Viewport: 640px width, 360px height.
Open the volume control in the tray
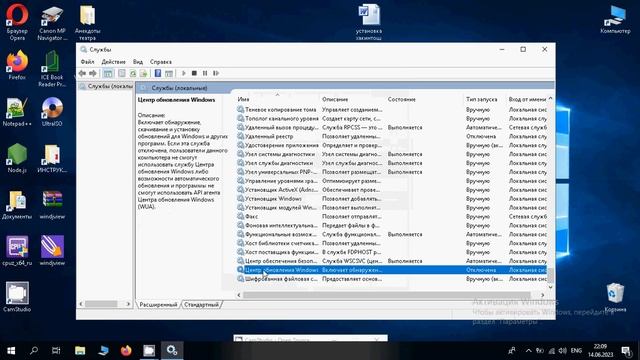pyautogui.click(x=562, y=350)
